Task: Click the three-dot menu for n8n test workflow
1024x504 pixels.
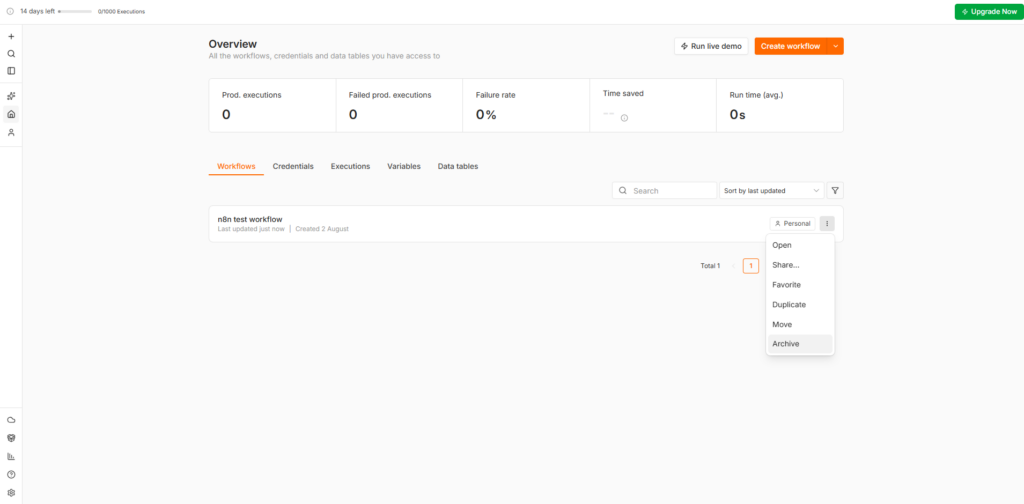Action: point(827,223)
